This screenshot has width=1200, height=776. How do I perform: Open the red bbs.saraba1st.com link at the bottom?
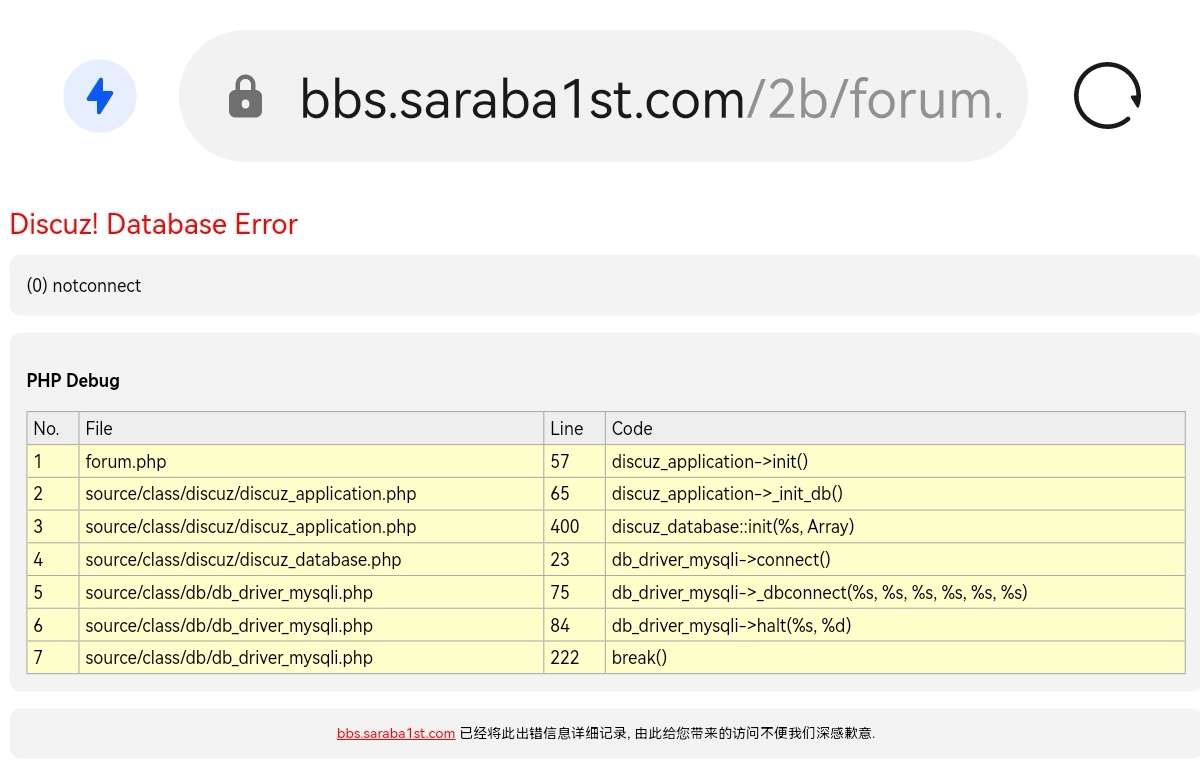click(396, 733)
